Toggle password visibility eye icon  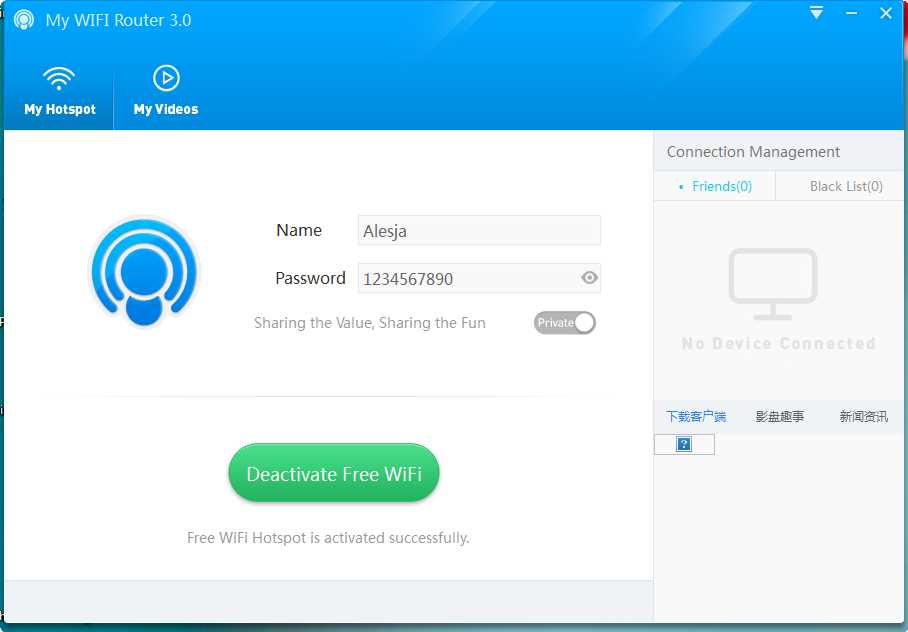589,278
